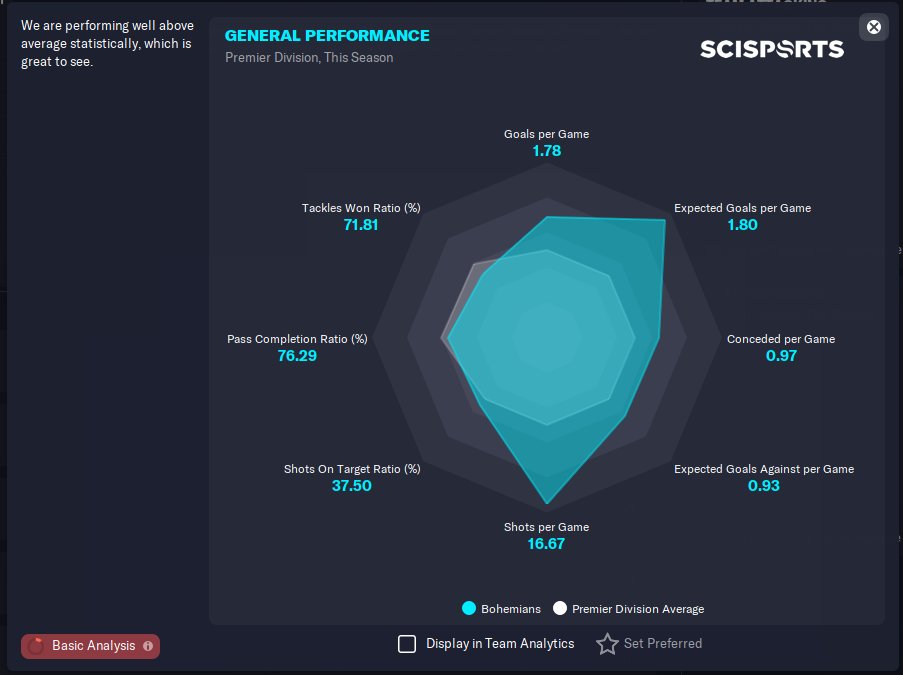903x675 pixels.
Task: Select the Shots per Game value 16.67
Action: 546,544
